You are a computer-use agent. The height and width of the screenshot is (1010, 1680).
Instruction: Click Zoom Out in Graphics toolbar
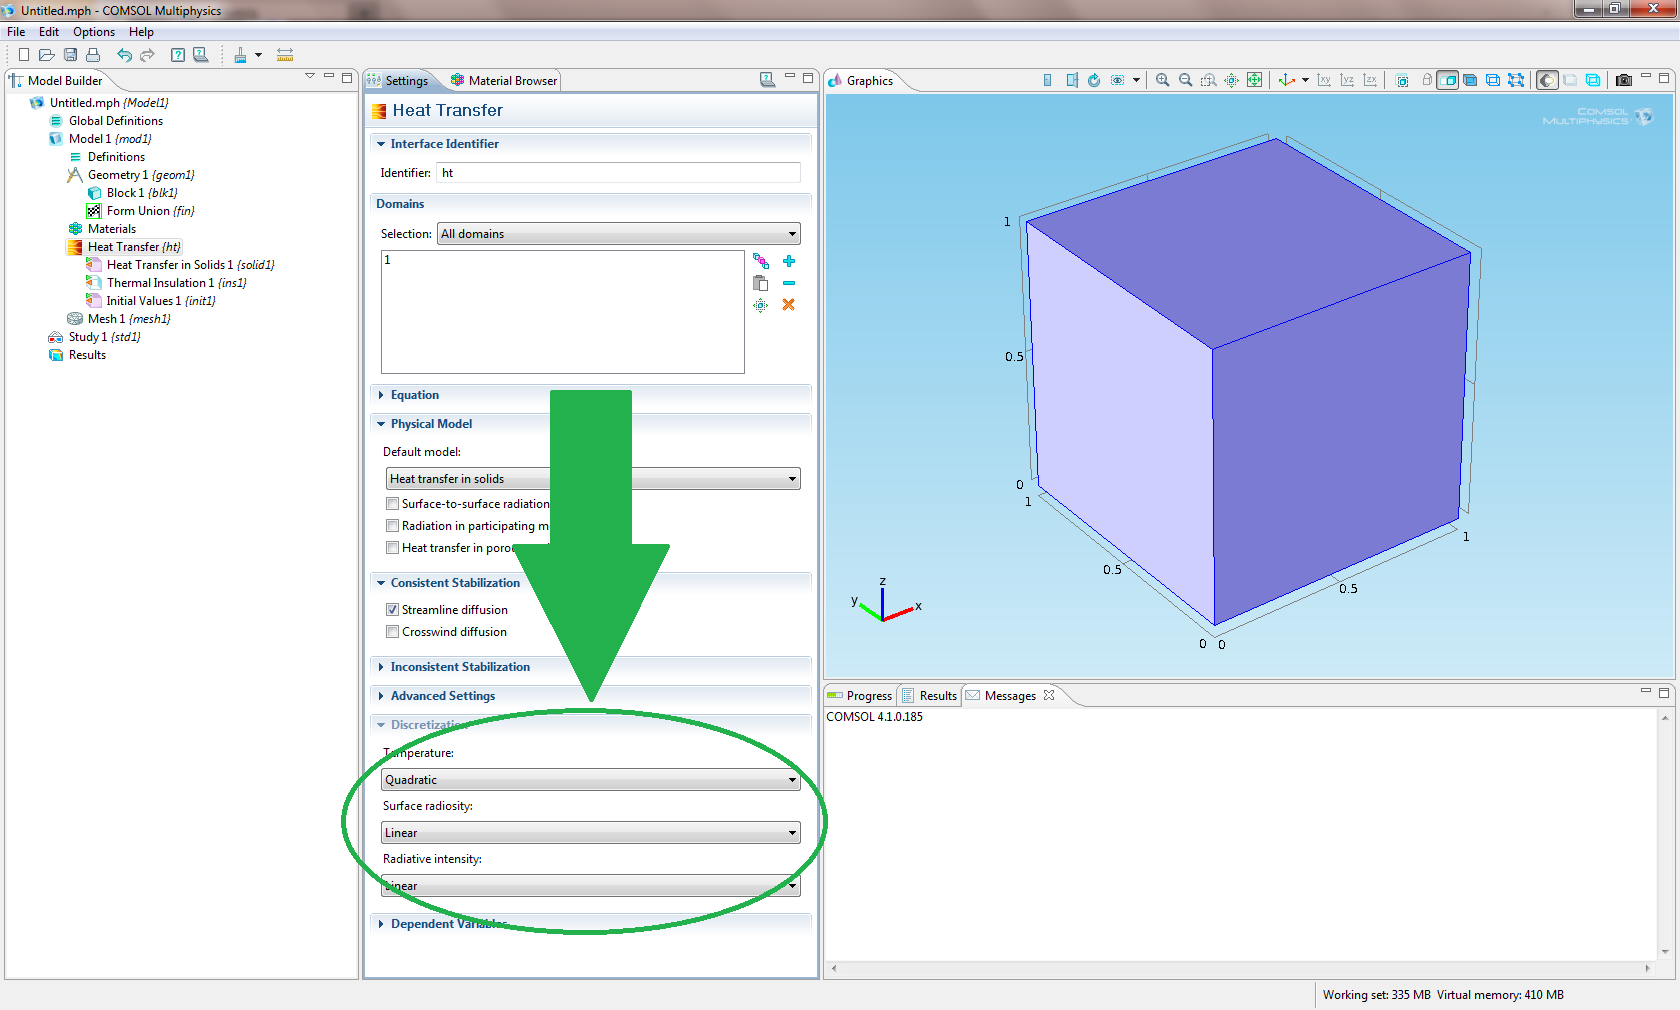(x=1185, y=80)
